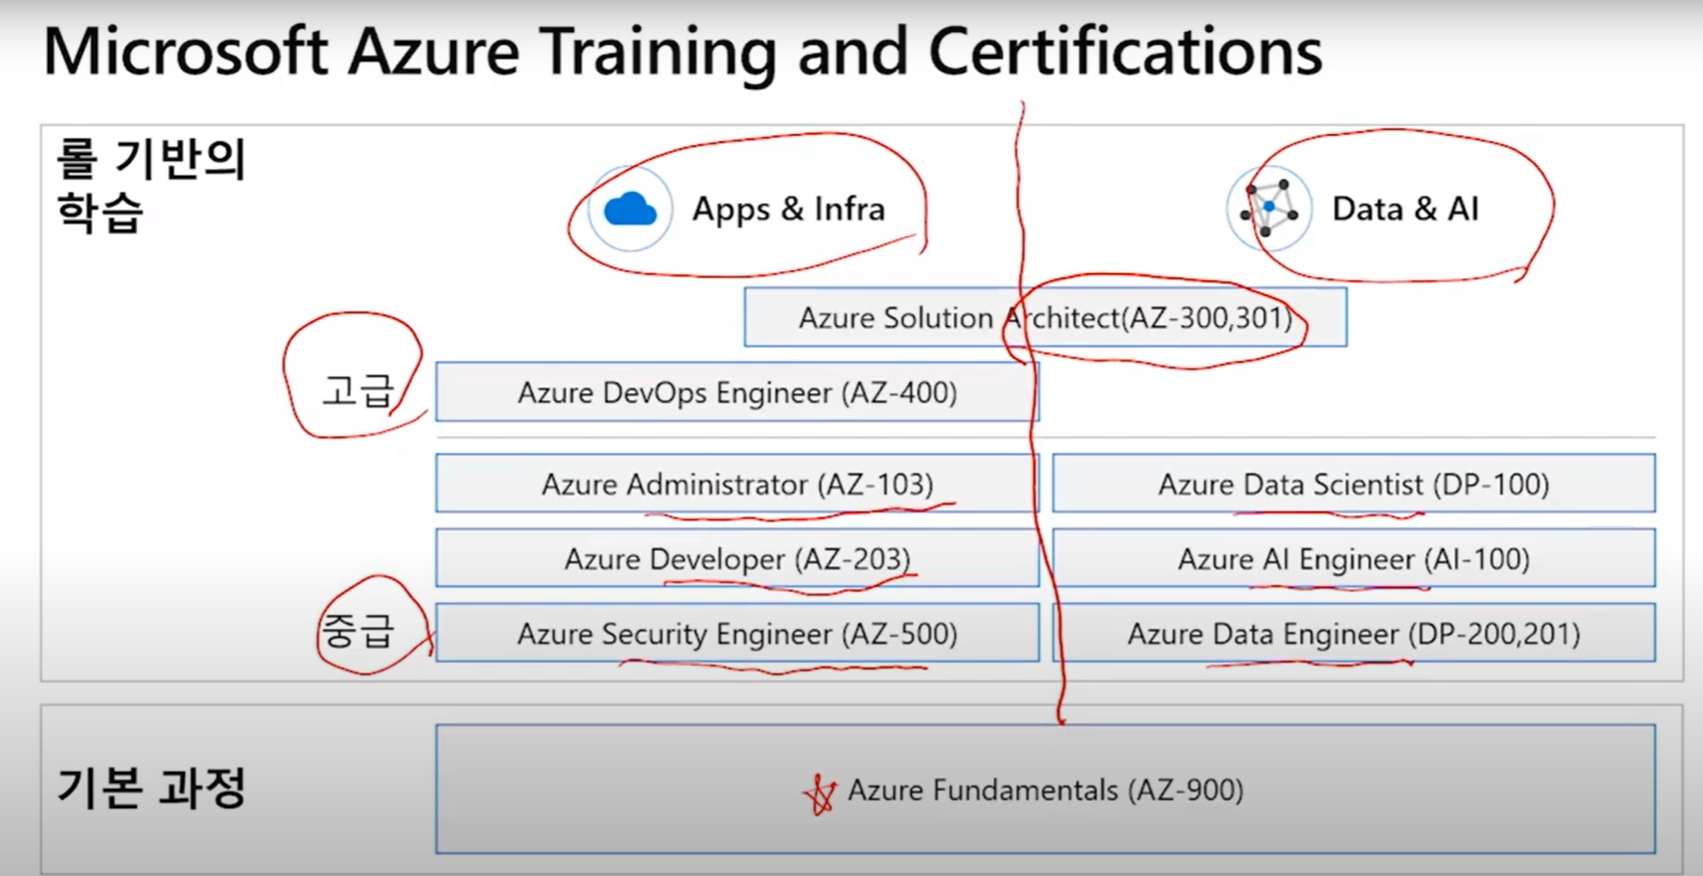Click the 고급 level label
1703x876 pixels.
357,390
